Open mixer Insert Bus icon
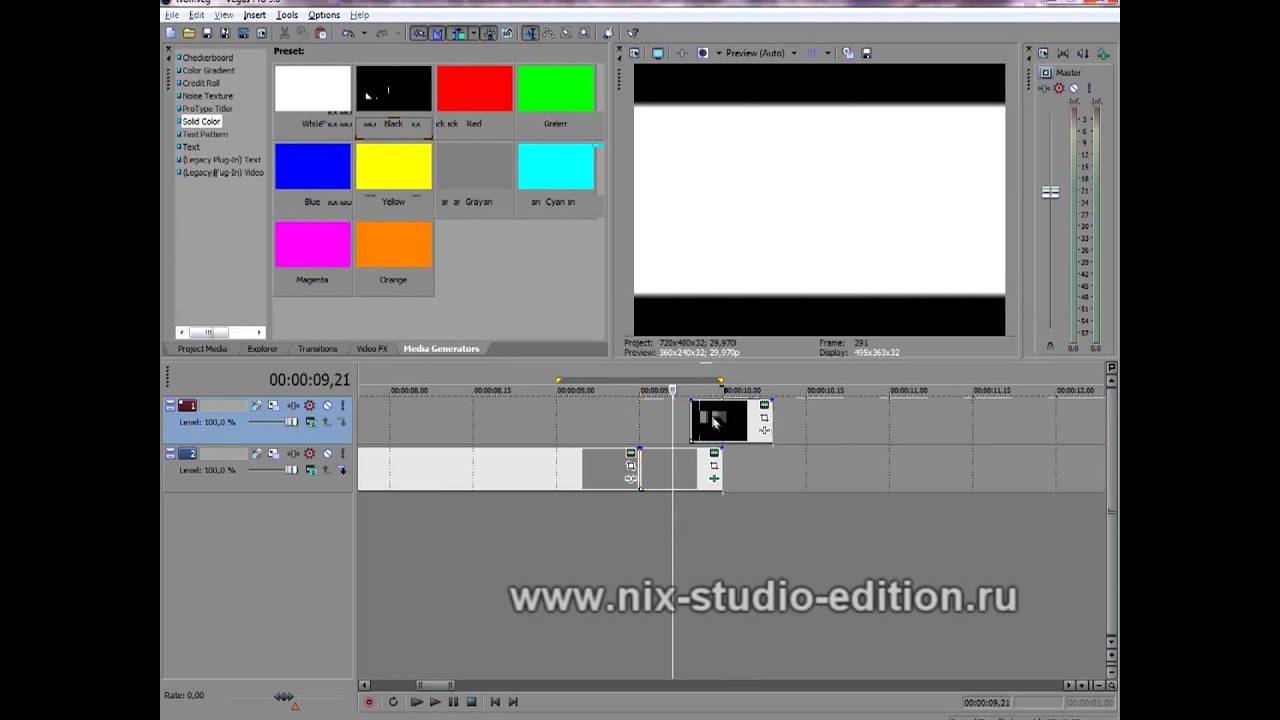This screenshot has height=720, width=1280. [x=1104, y=53]
